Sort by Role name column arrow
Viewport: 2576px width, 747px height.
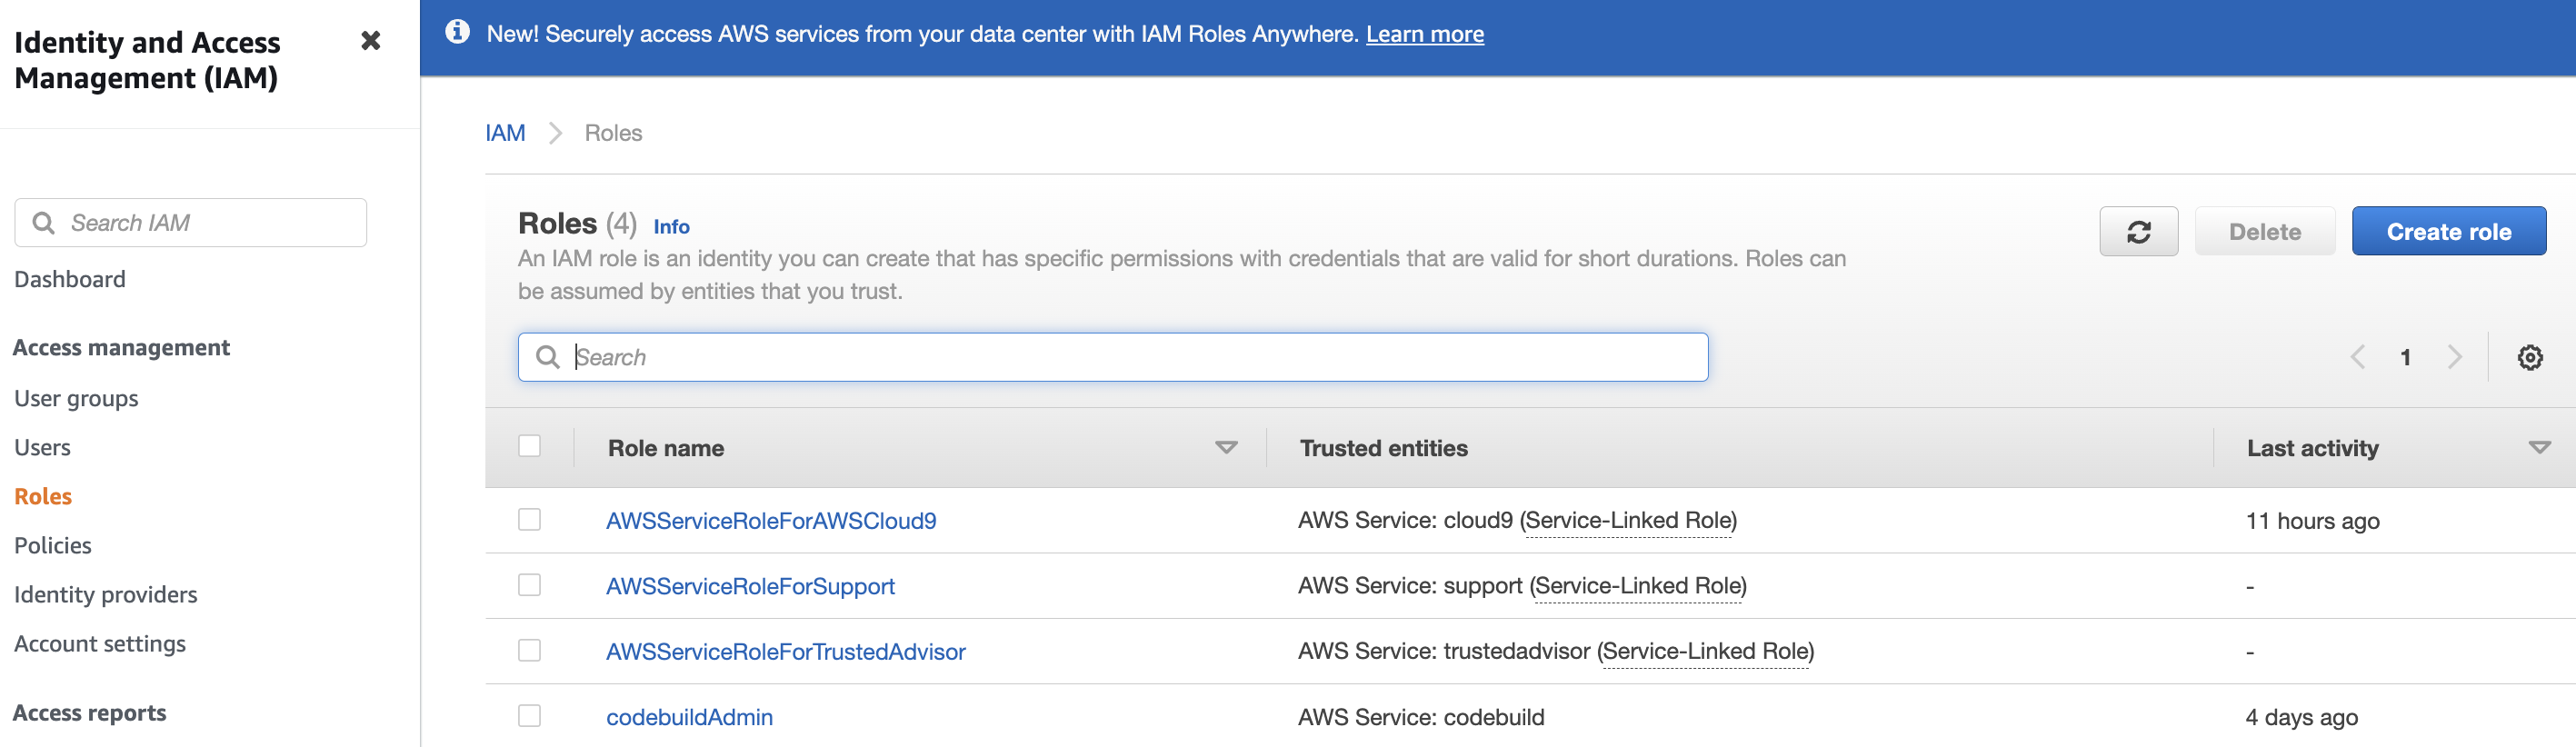point(1226,448)
